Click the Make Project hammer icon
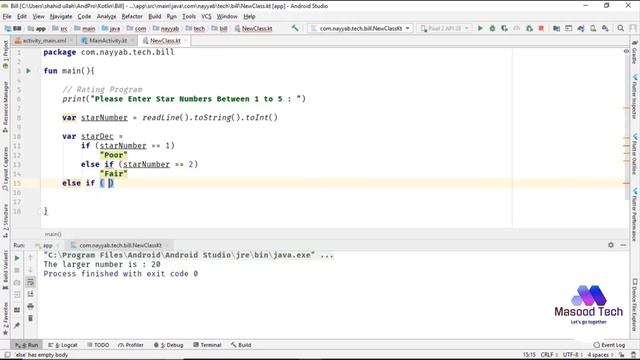The image size is (640, 360). coord(295,28)
